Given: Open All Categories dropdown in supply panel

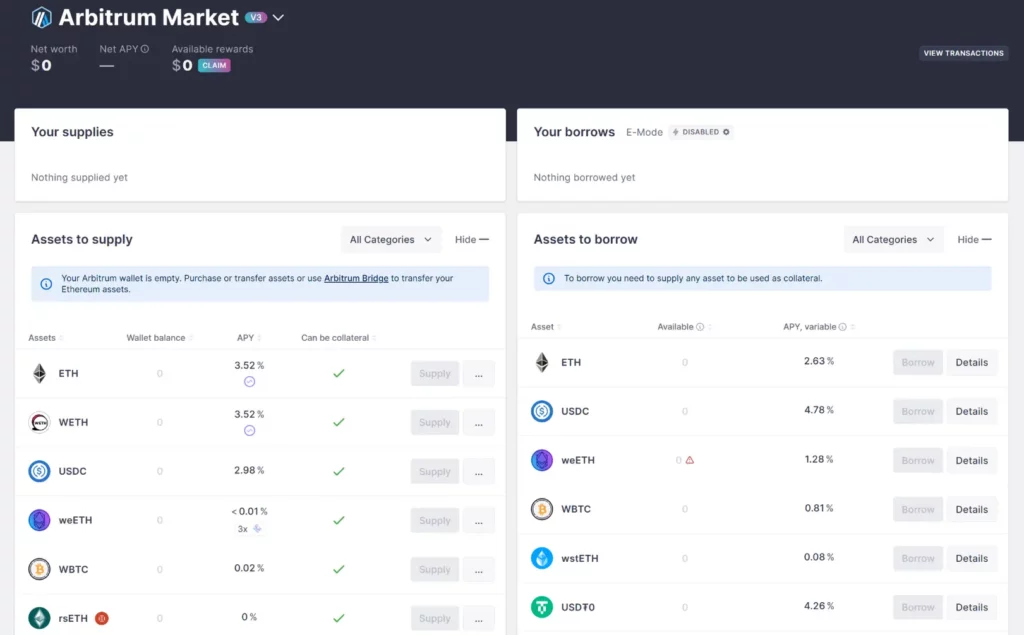Looking at the screenshot, I should click(x=390, y=240).
